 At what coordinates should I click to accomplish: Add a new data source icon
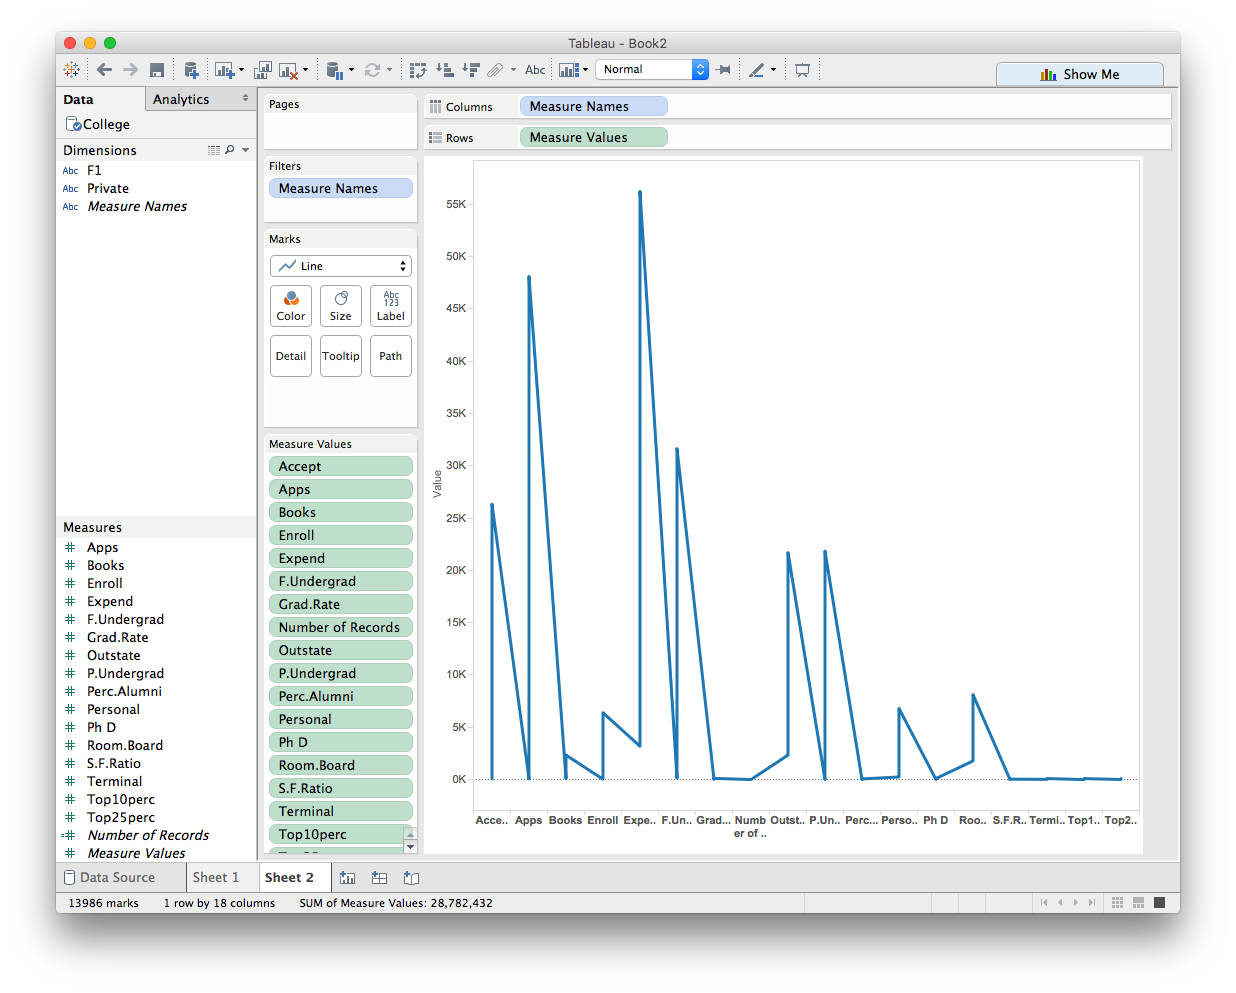pyautogui.click(x=191, y=70)
